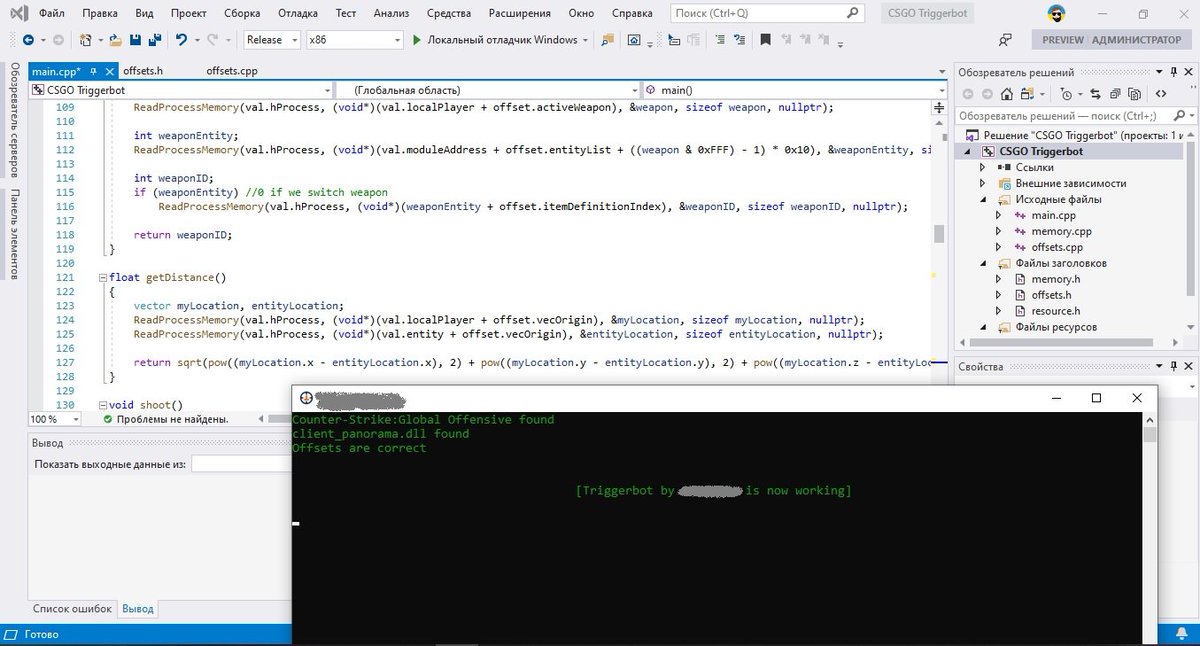Select Файлы ресурсов folder in Solution Explorer

pos(1055,327)
